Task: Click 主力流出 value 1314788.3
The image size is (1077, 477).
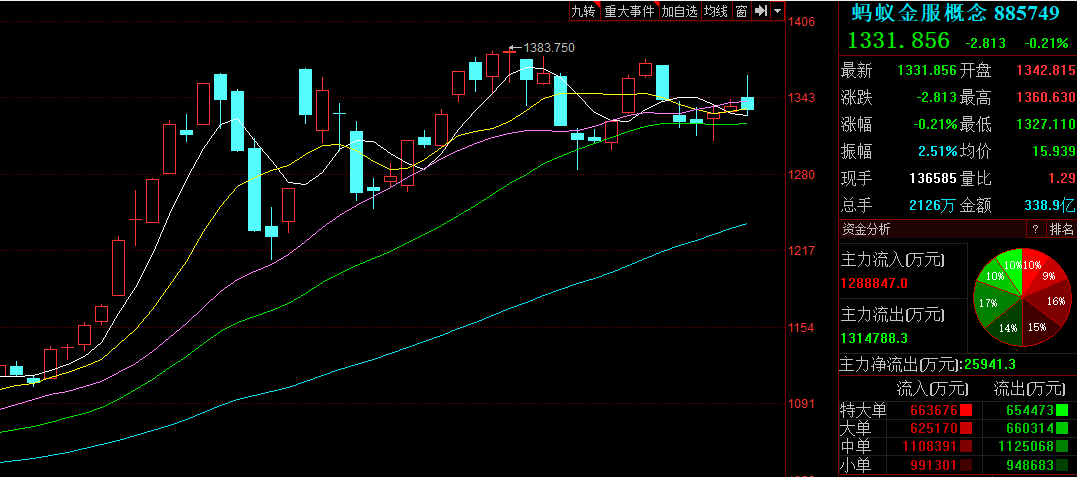Action: pyautogui.click(x=874, y=337)
